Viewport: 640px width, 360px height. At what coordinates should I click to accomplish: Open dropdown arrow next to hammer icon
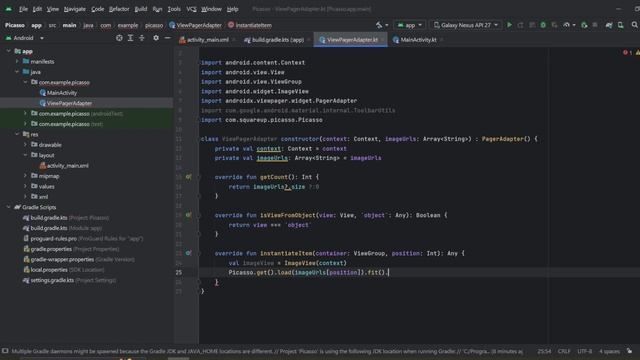click(387, 25)
